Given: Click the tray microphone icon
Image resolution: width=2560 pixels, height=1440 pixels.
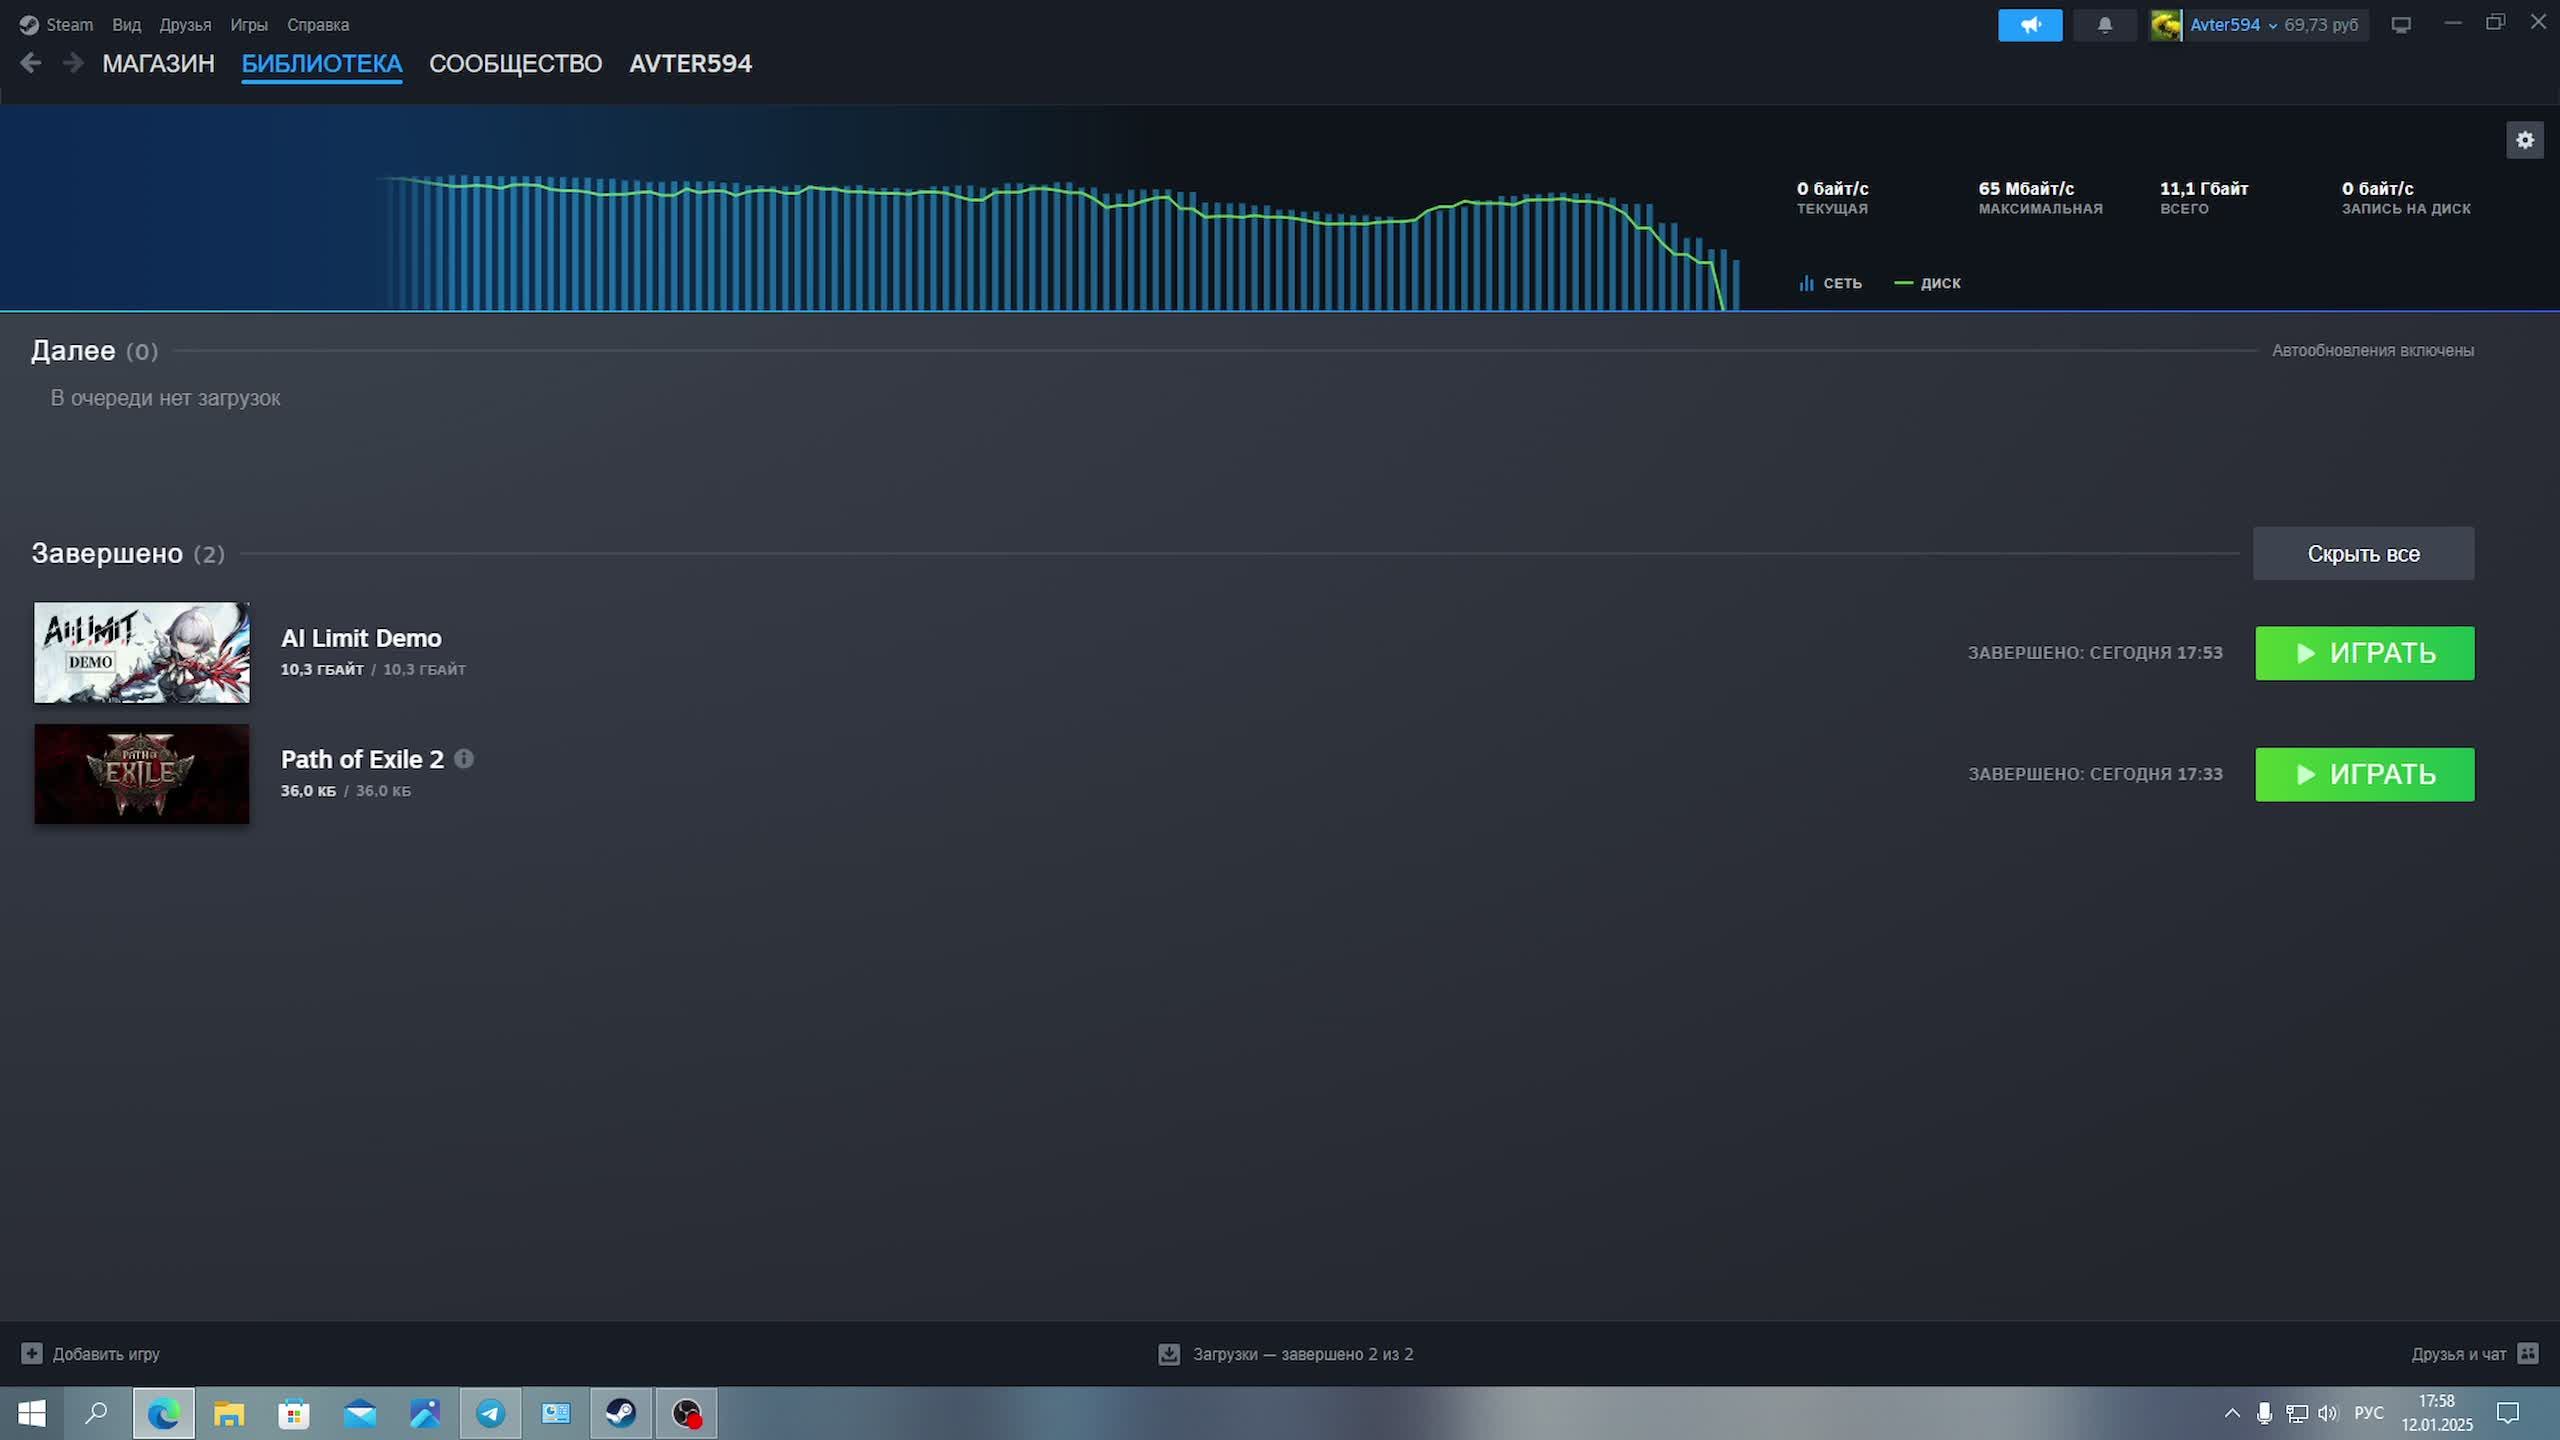Looking at the screenshot, I should point(2264,1413).
